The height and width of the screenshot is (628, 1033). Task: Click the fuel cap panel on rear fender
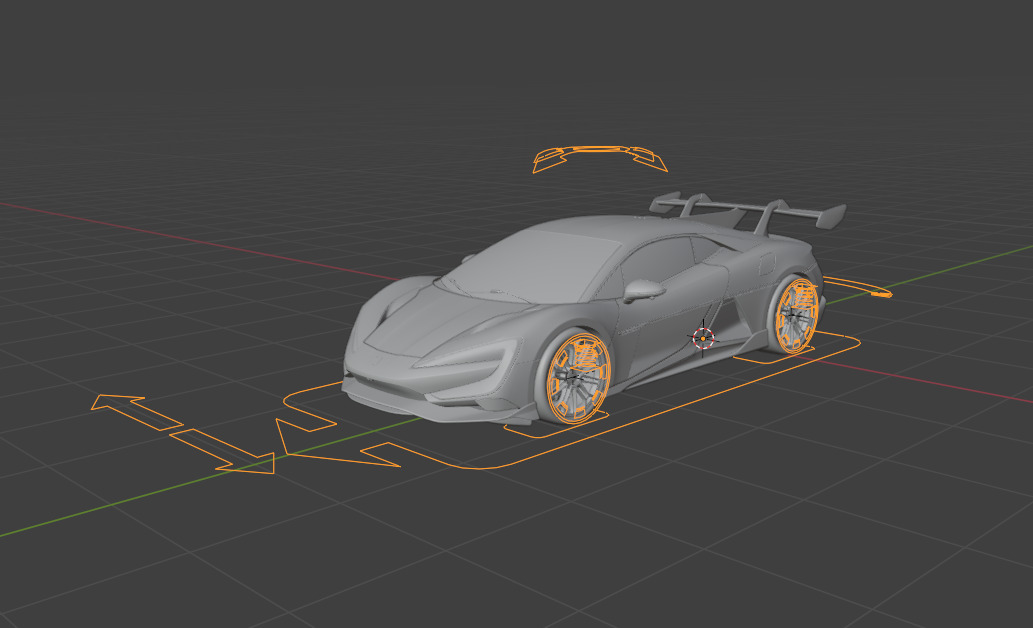[x=766, y=264]
